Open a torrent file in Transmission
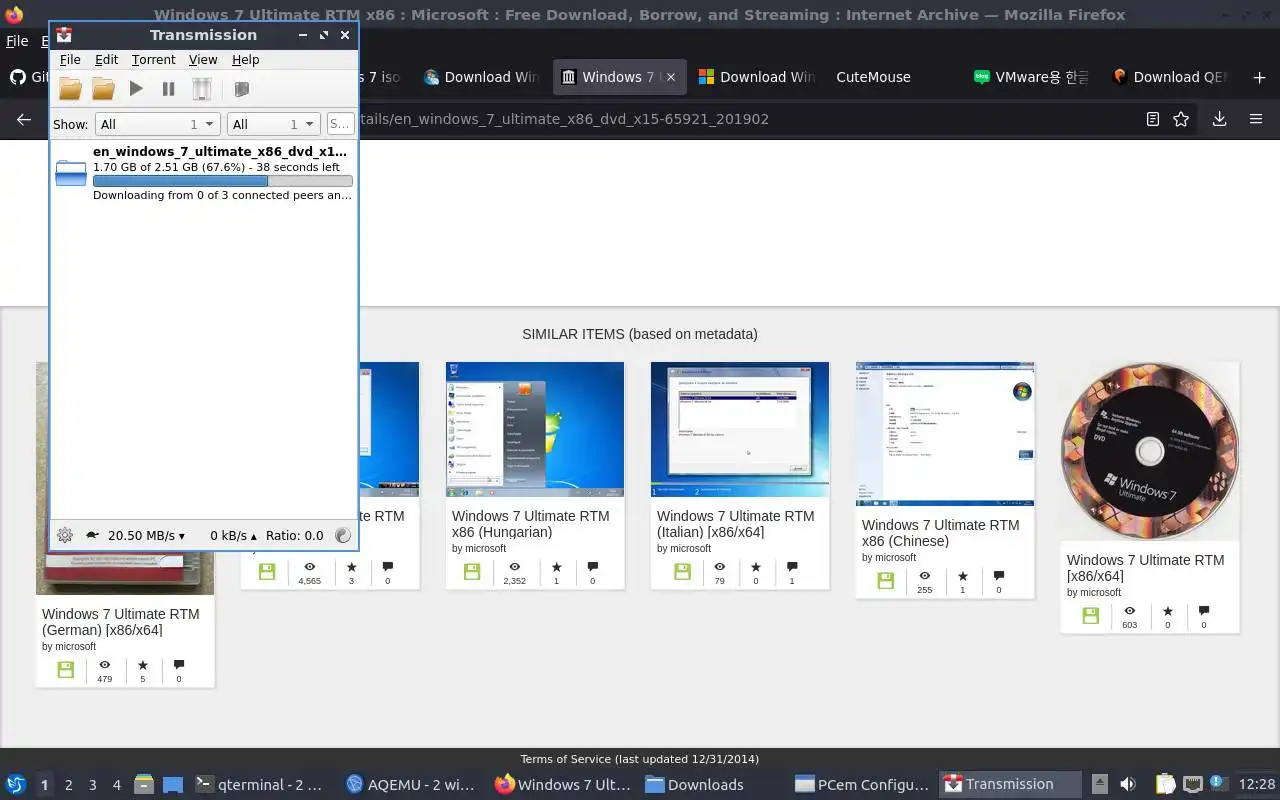1280x800 pixels. pos(70,89)
